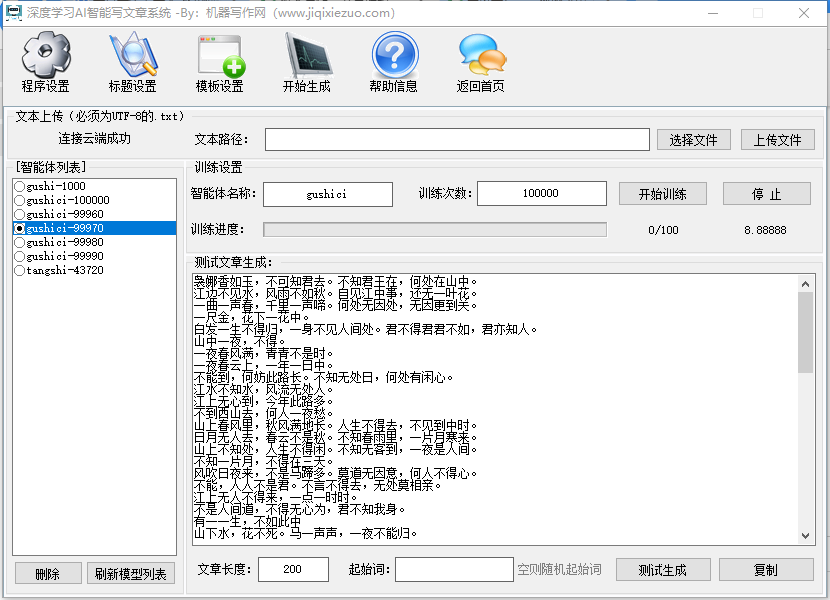Choose tangshi-43720 in the agent list
The height and width of the screenshot is (600, 830).
tap(19, 270)
